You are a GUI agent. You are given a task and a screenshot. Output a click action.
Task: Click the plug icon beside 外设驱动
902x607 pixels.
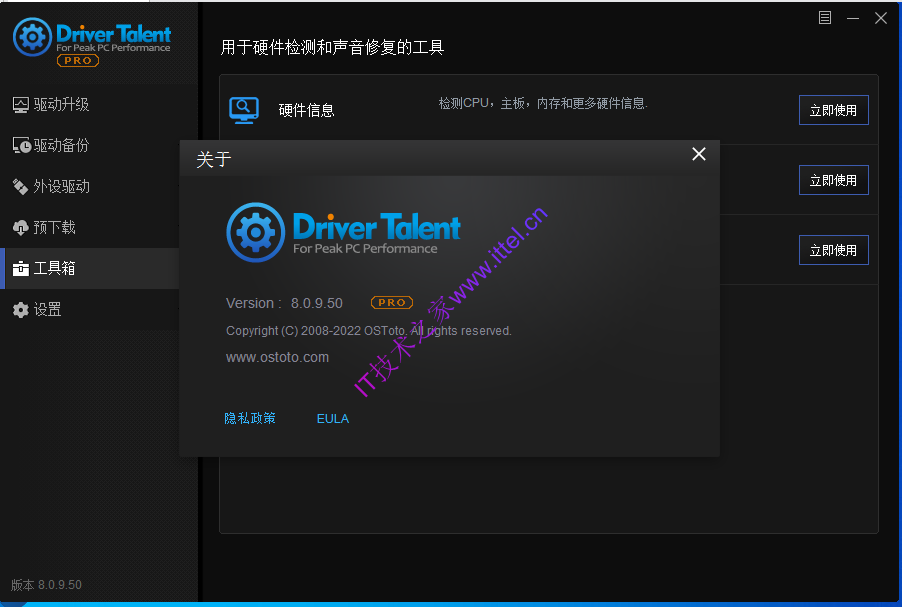[x=20, y=186]
